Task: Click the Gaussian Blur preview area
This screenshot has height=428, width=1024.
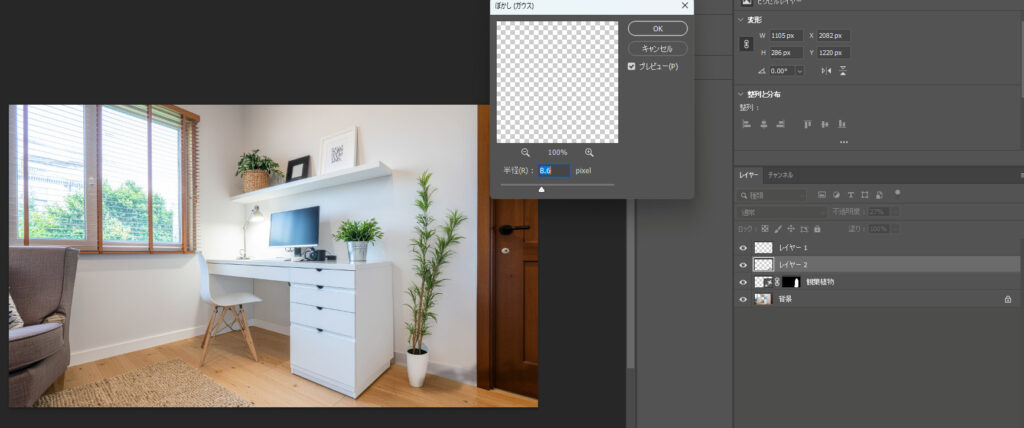Action: (x=557, y=82)
